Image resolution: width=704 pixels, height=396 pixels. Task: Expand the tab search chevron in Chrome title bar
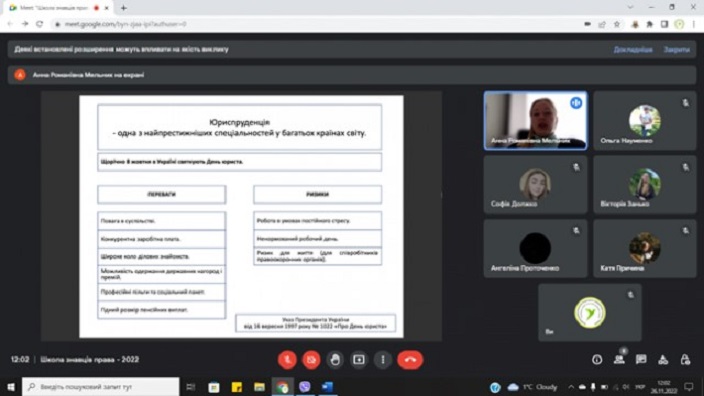630,7
